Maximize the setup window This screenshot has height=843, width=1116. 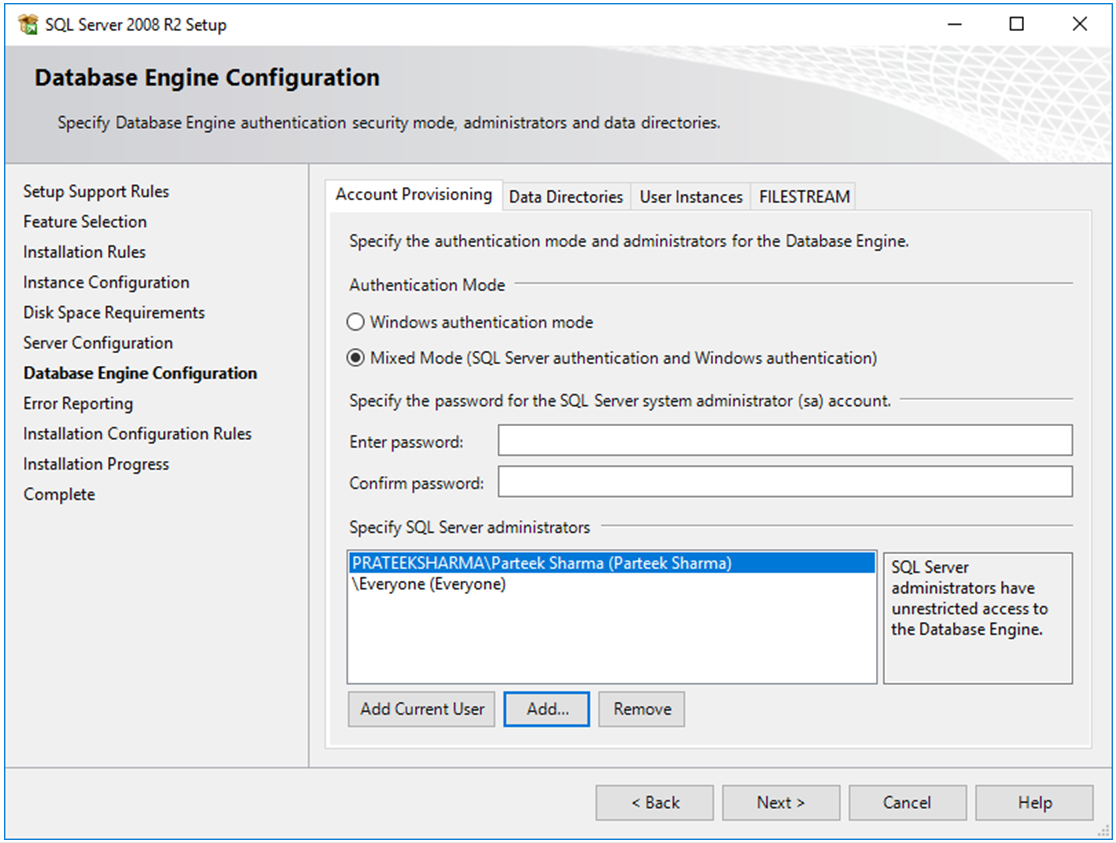1016,24
